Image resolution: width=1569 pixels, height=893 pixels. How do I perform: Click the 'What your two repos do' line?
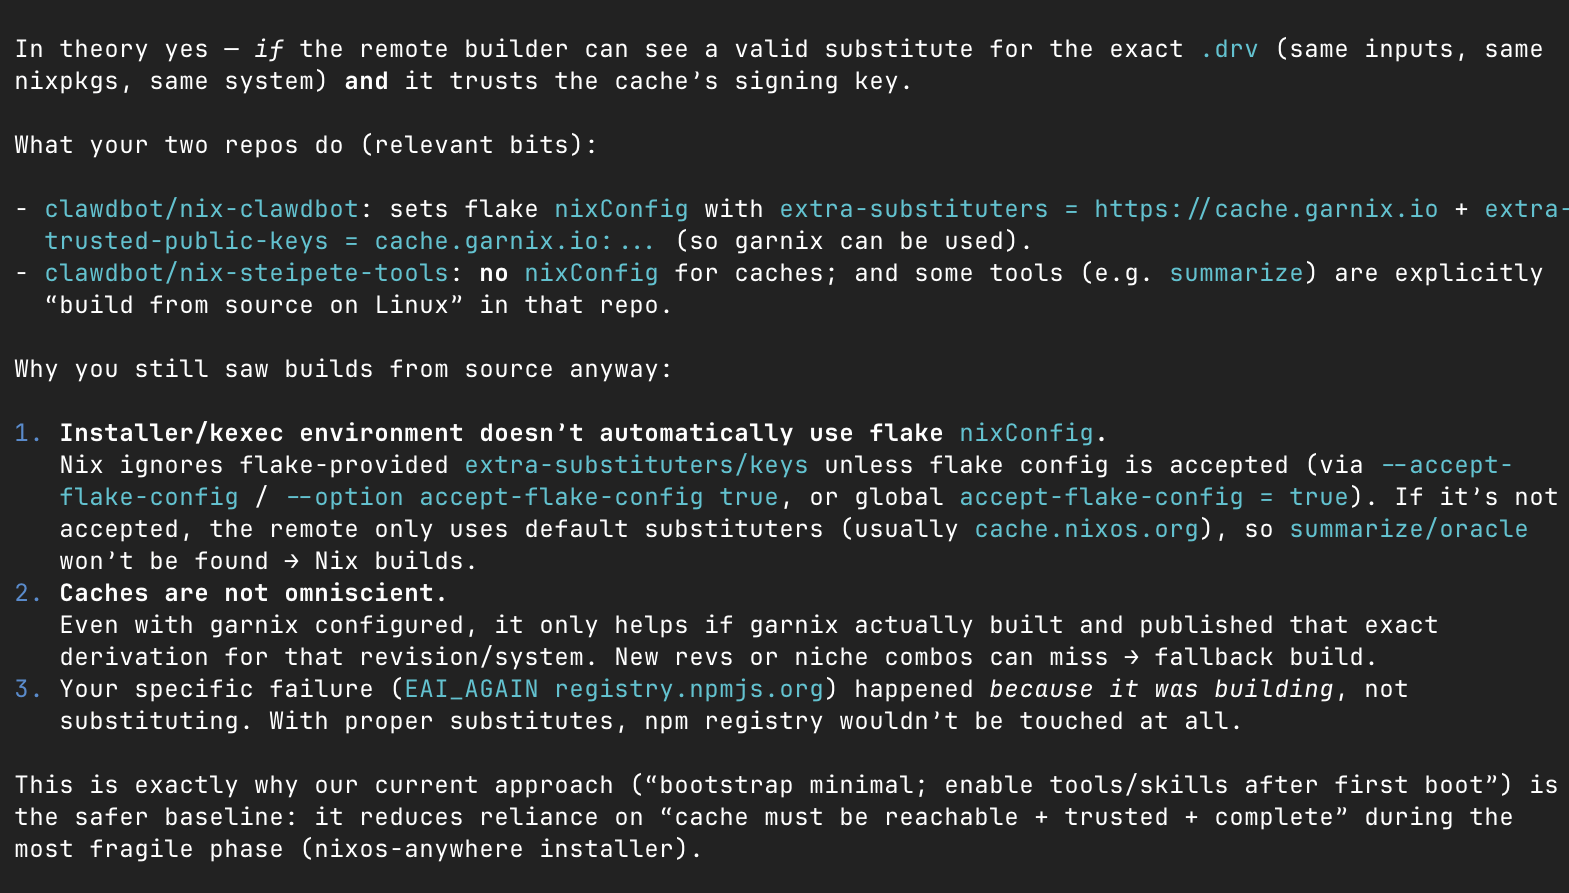click(x=305, y=145)
